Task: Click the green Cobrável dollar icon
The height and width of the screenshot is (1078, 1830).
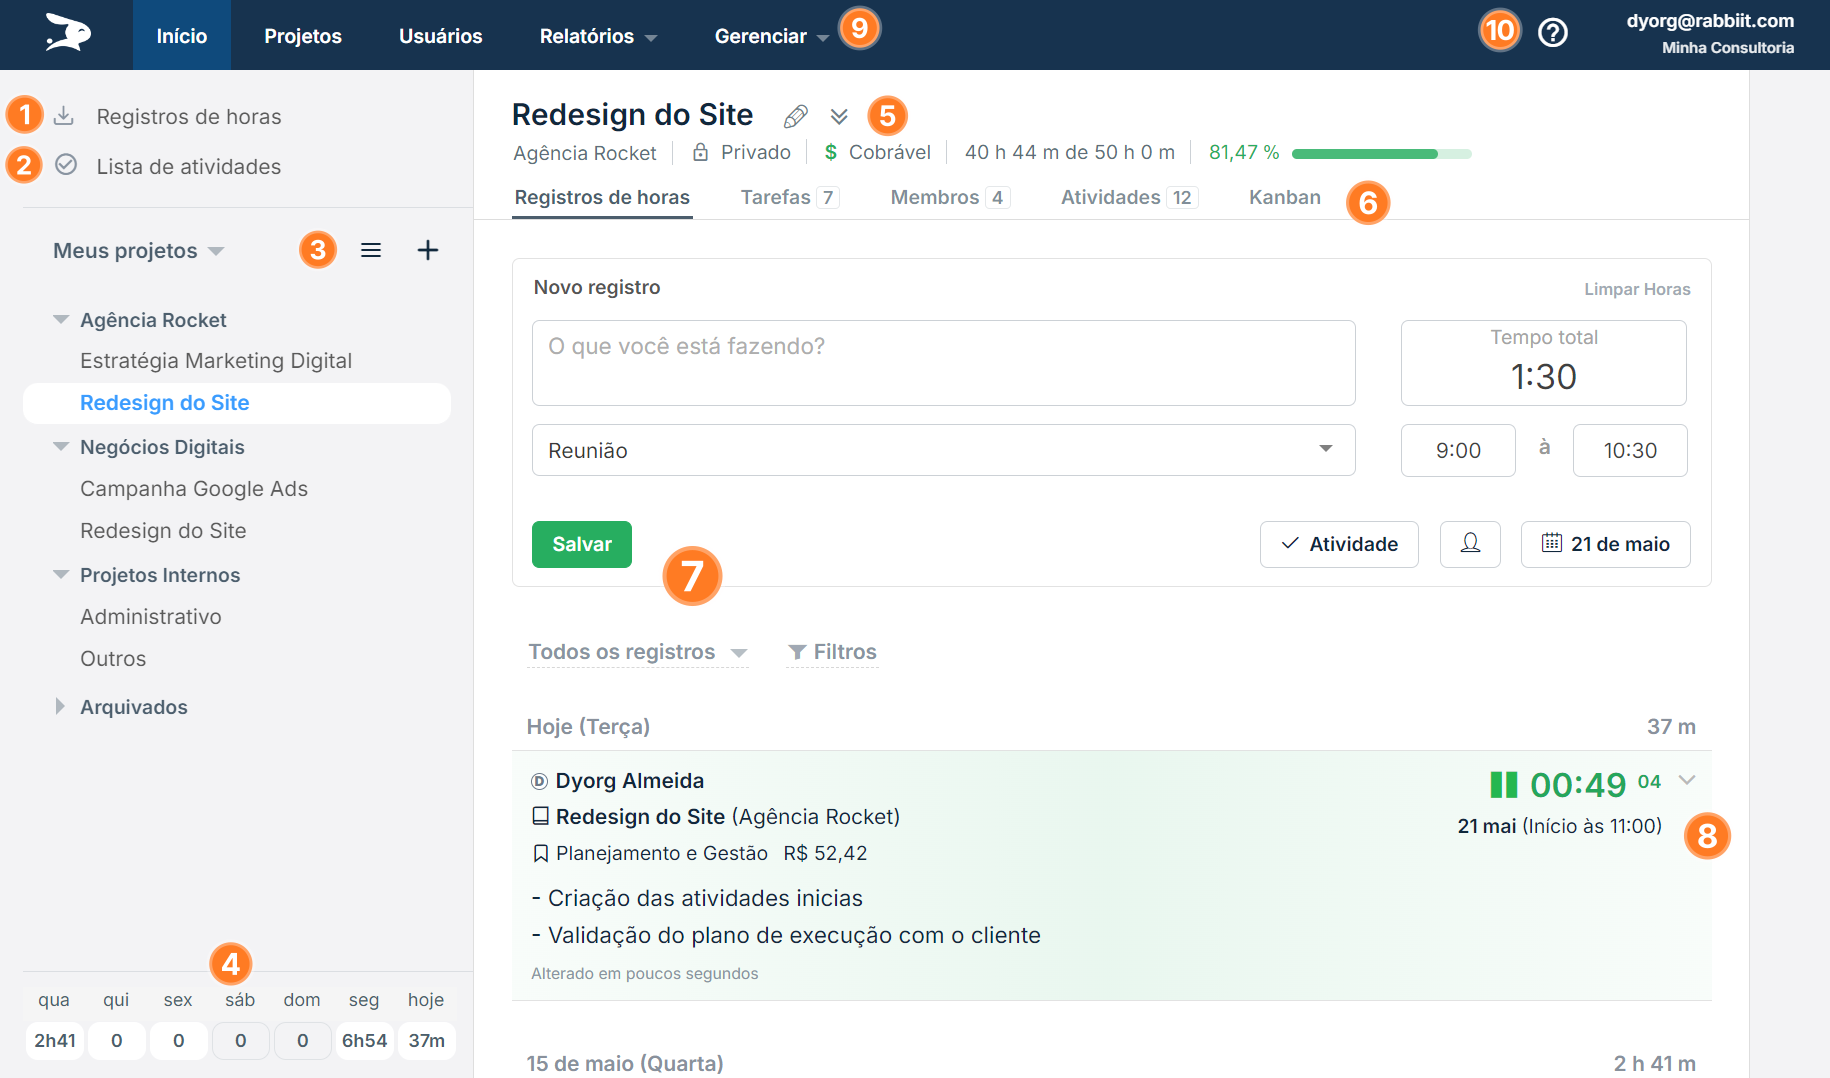Action: [830, 152]
